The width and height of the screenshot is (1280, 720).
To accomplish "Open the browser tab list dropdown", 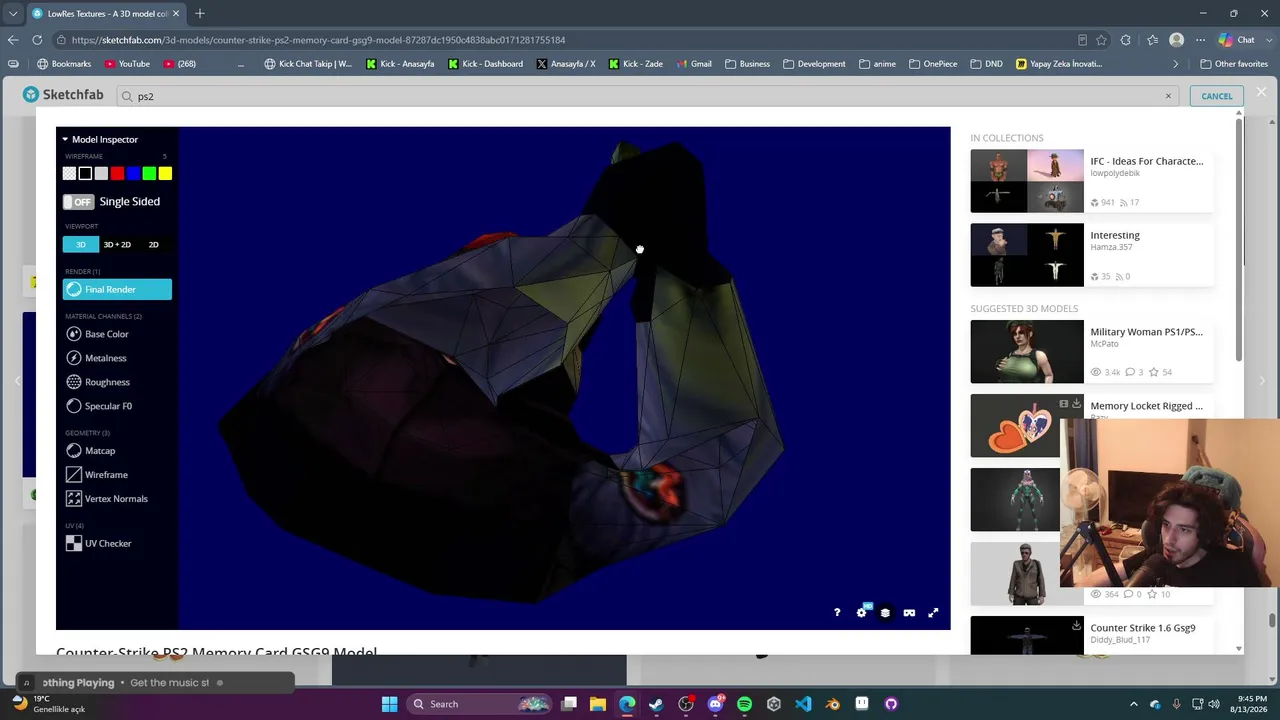I will tap(13, 13).
